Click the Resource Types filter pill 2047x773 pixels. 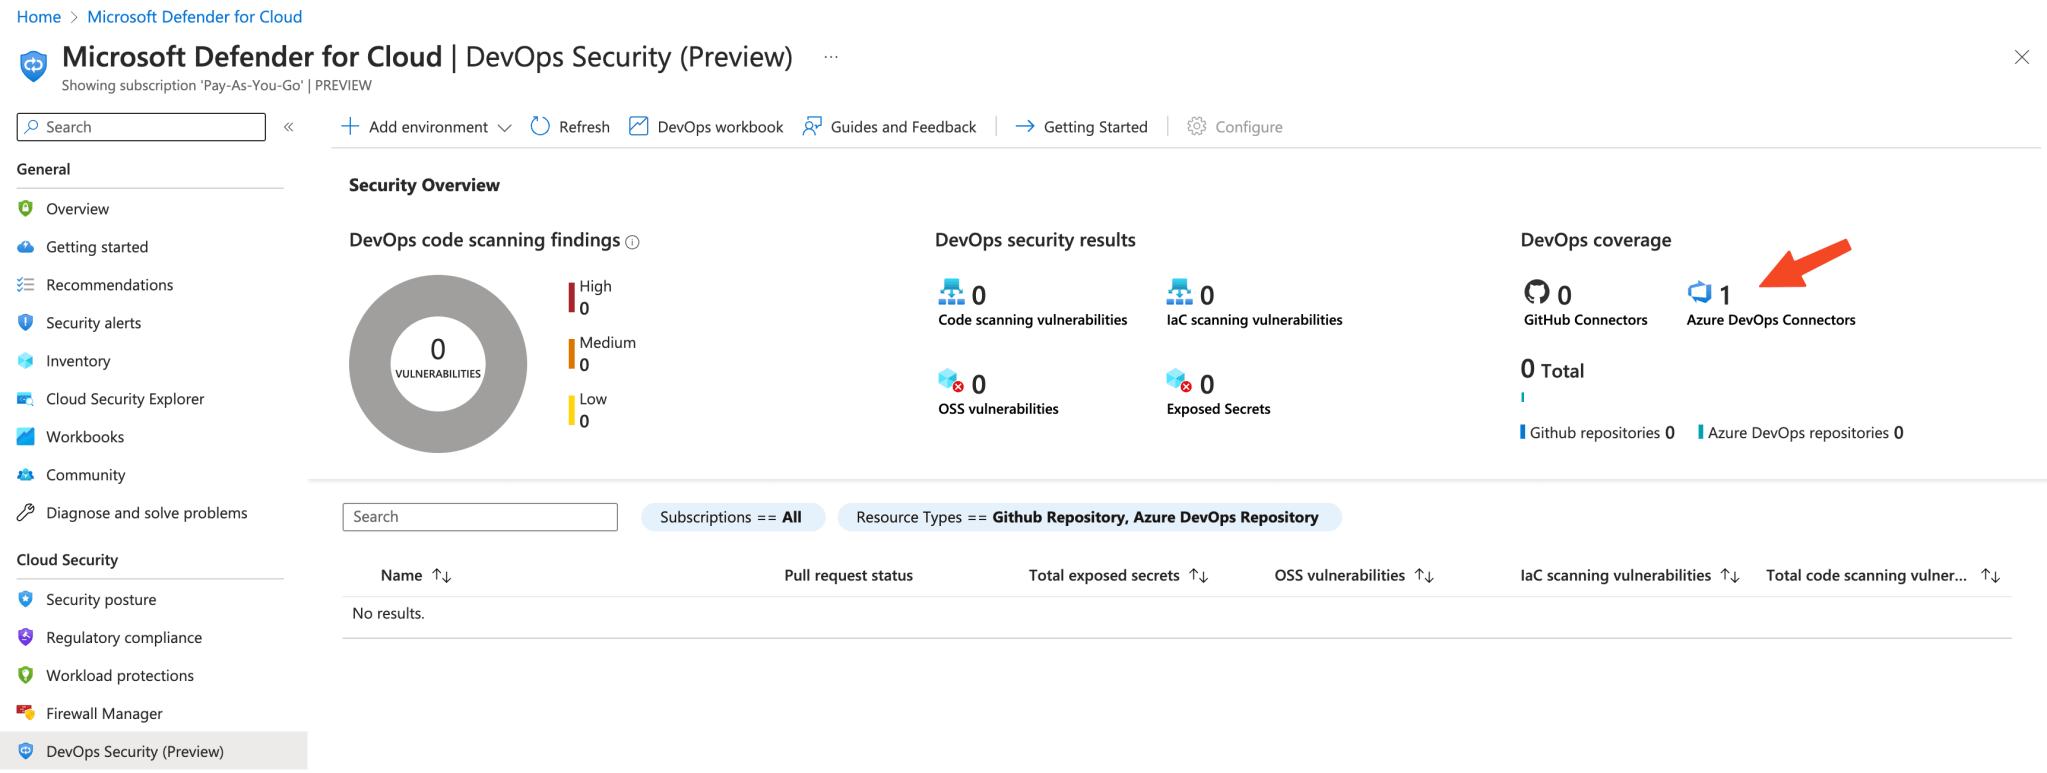[1089, 517]
